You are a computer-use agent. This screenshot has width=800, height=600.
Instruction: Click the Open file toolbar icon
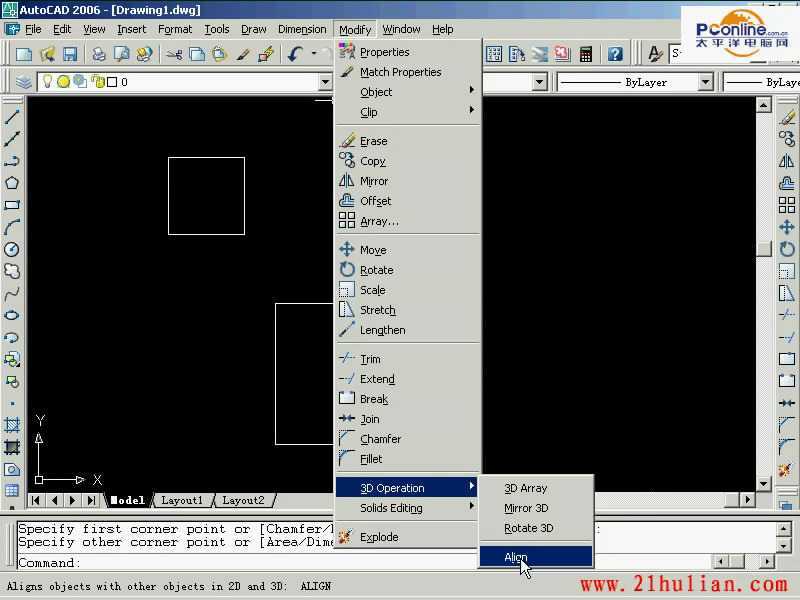pos(47,54)
